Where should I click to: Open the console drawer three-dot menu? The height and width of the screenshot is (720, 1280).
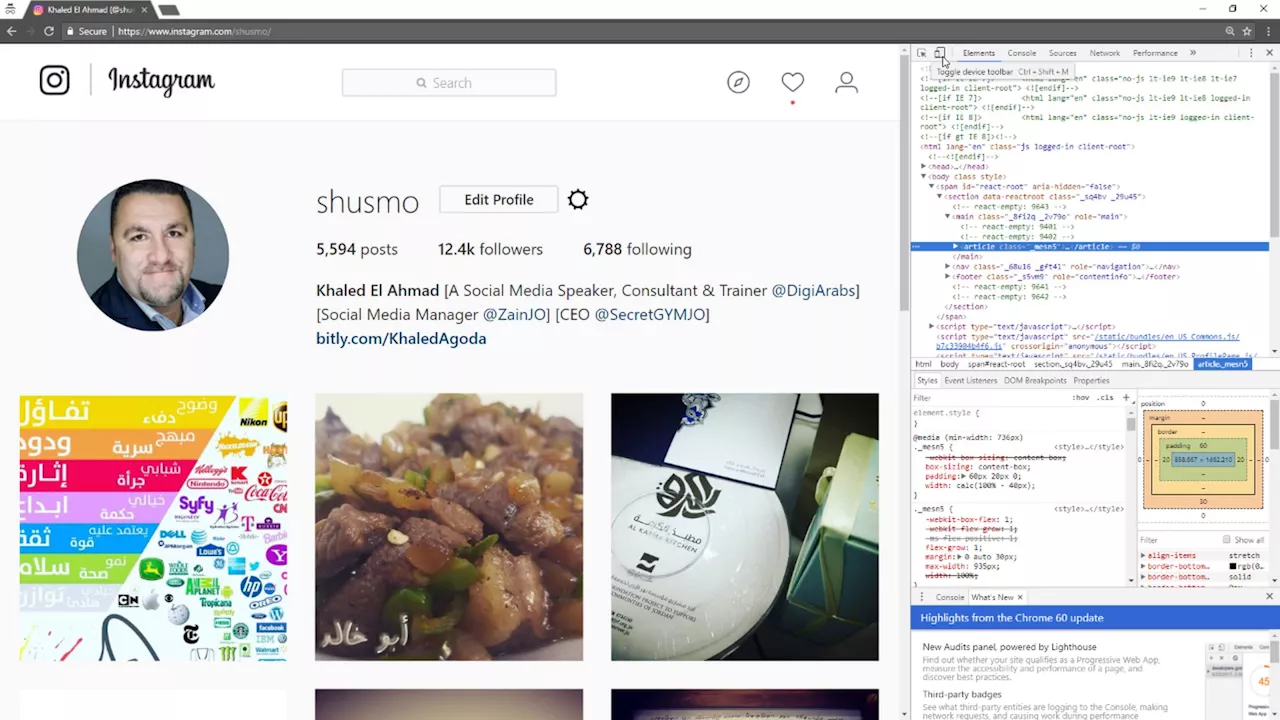921,597
